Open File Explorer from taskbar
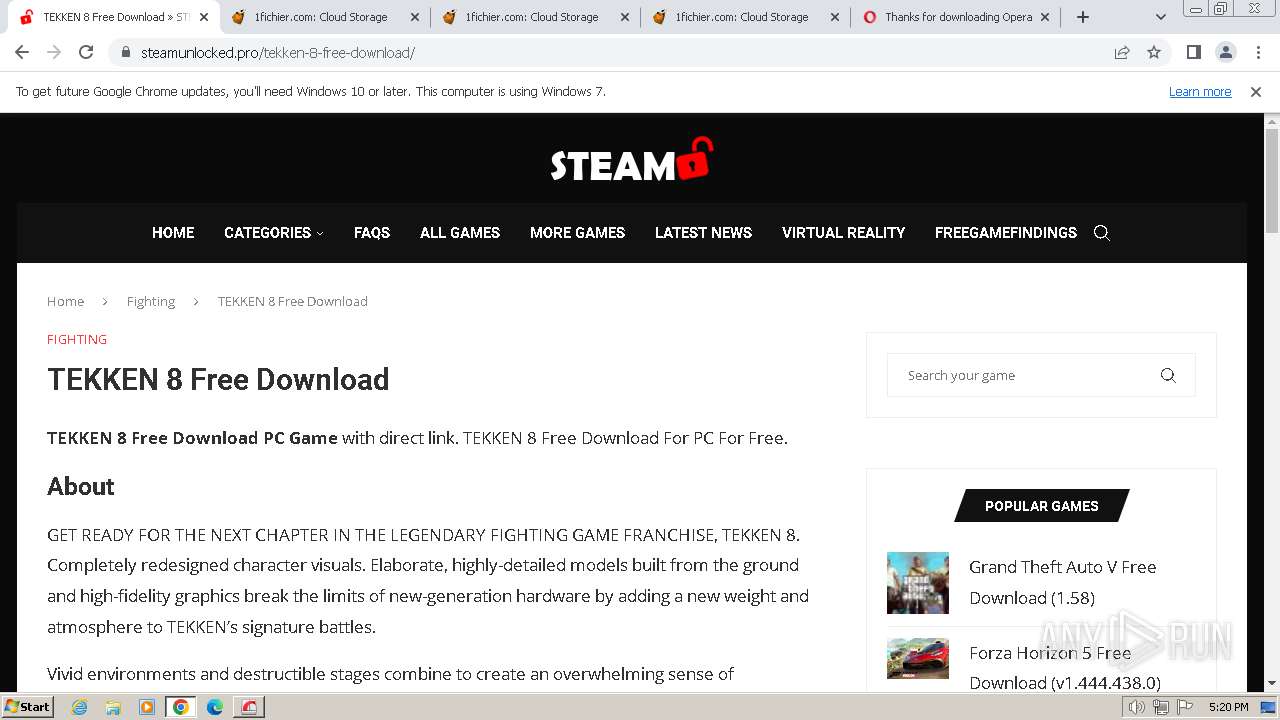 coord(113,707)
